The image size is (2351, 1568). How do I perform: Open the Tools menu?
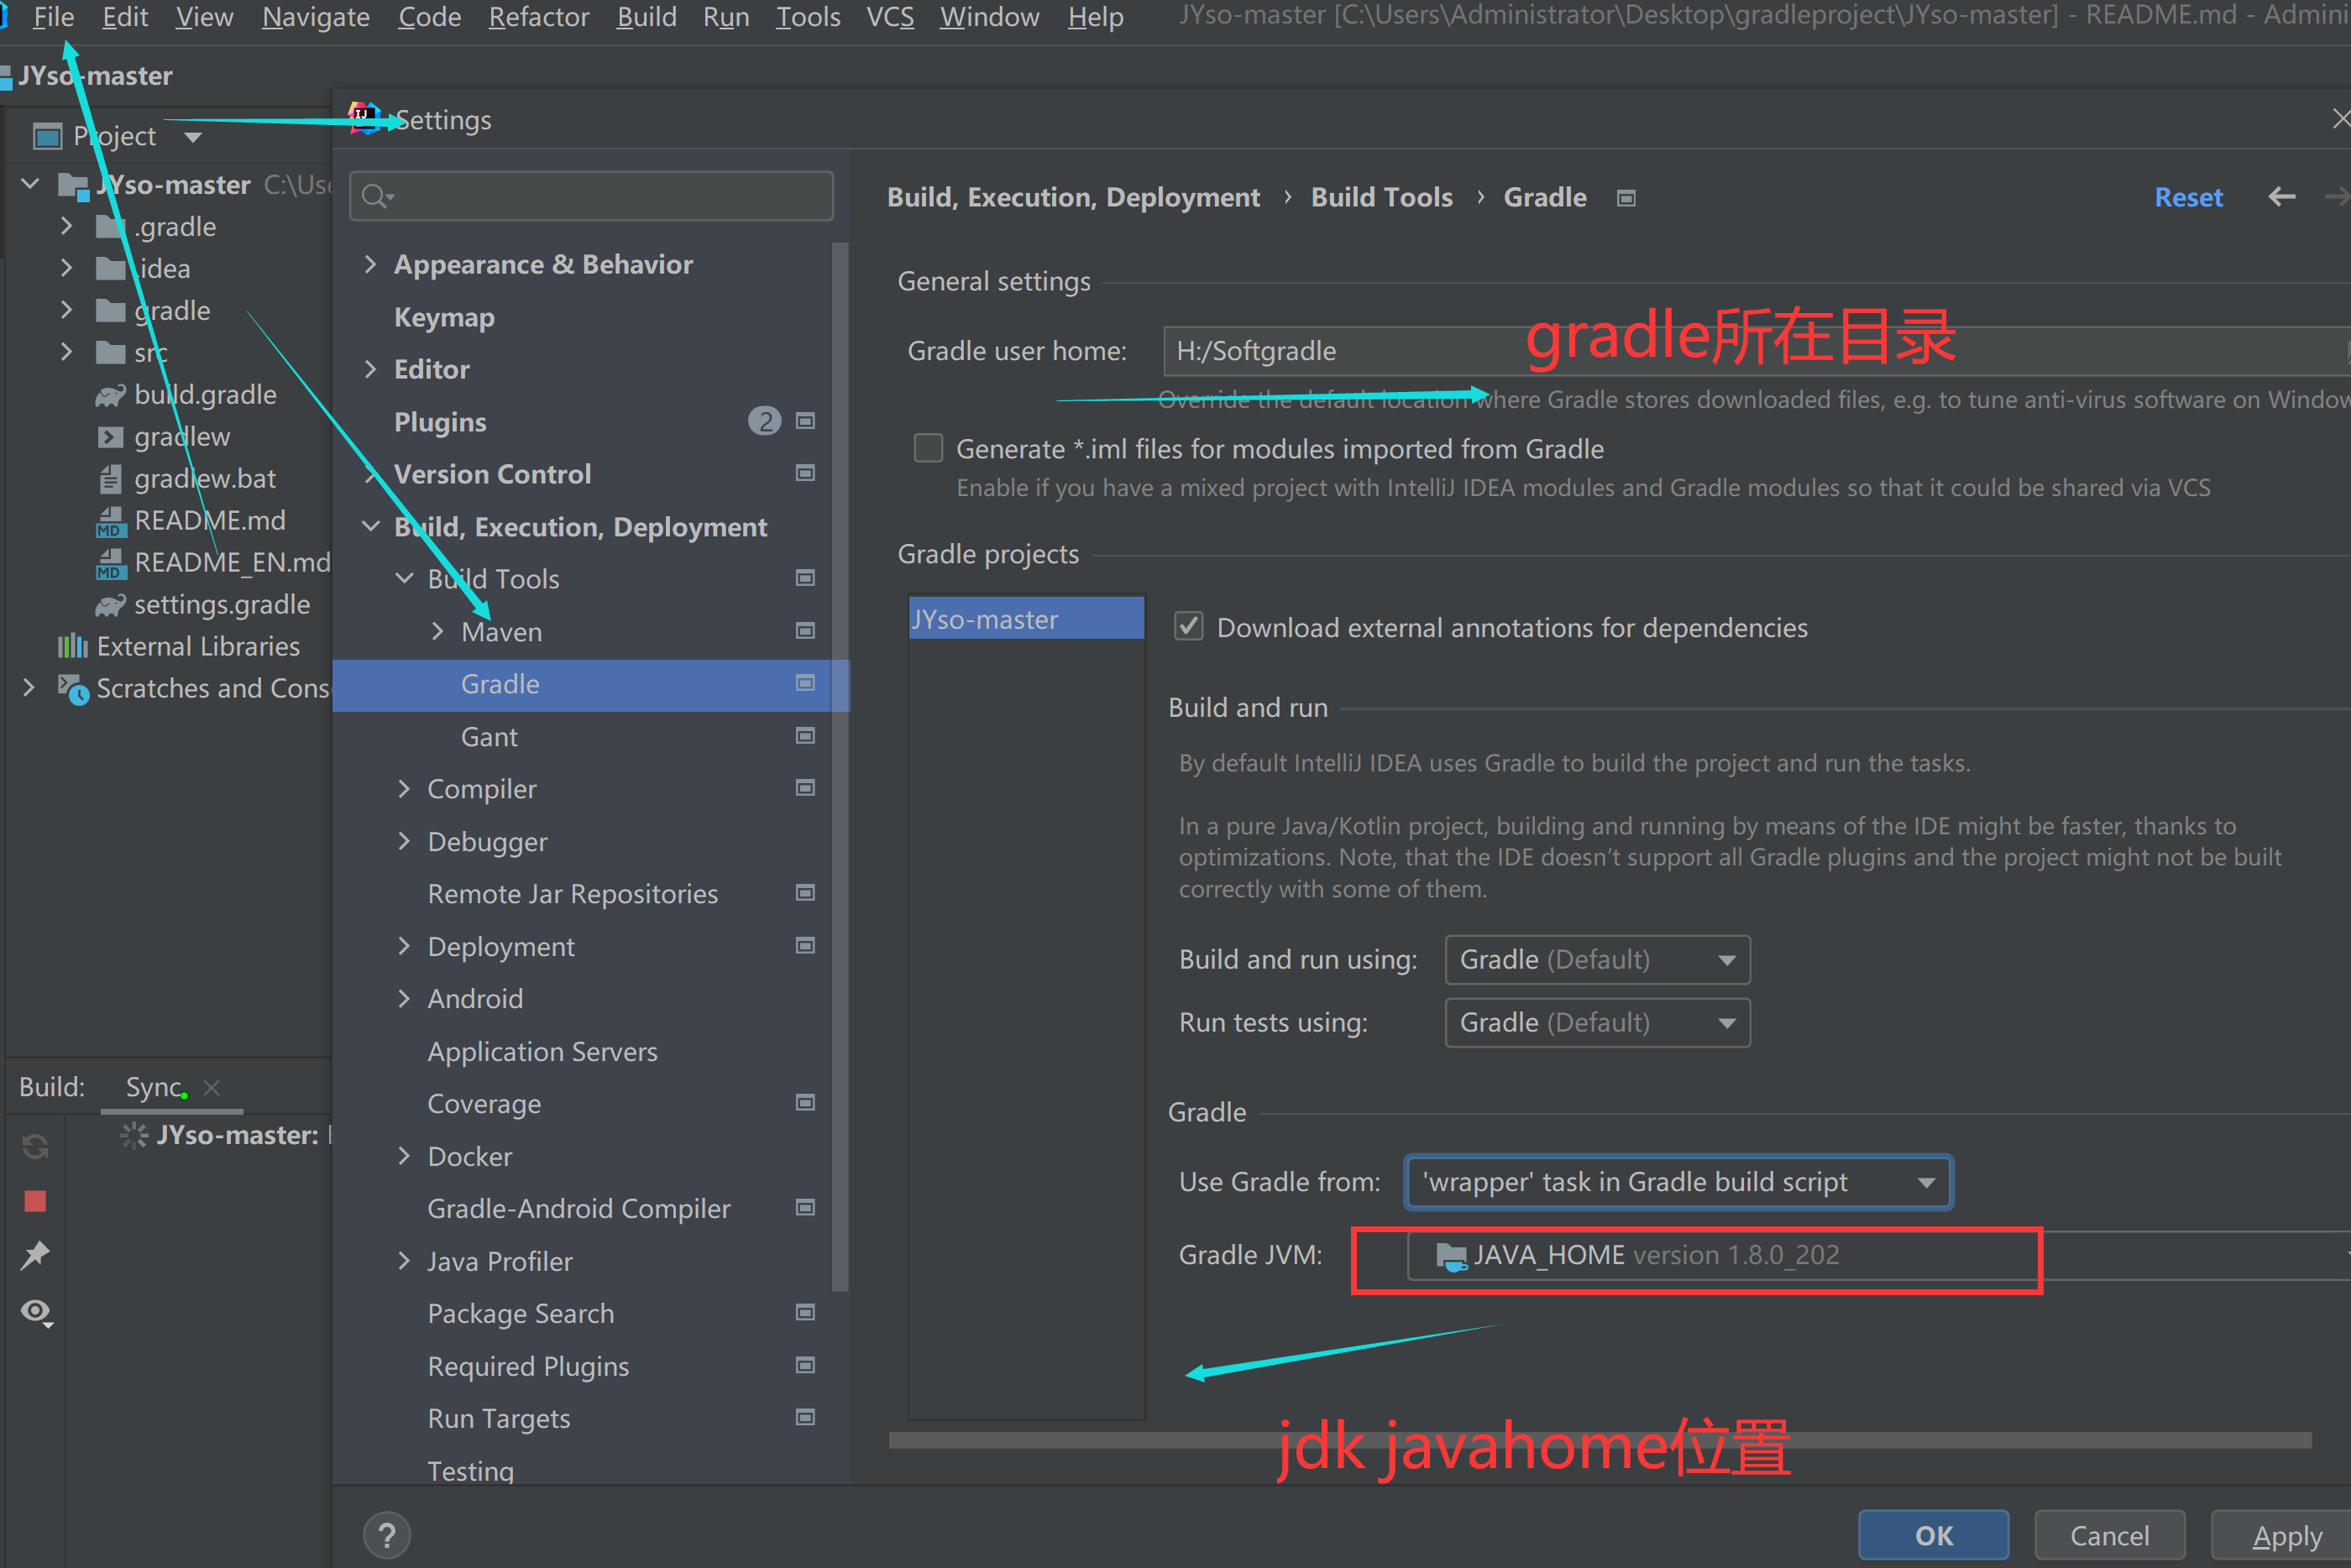click(807, 17)
